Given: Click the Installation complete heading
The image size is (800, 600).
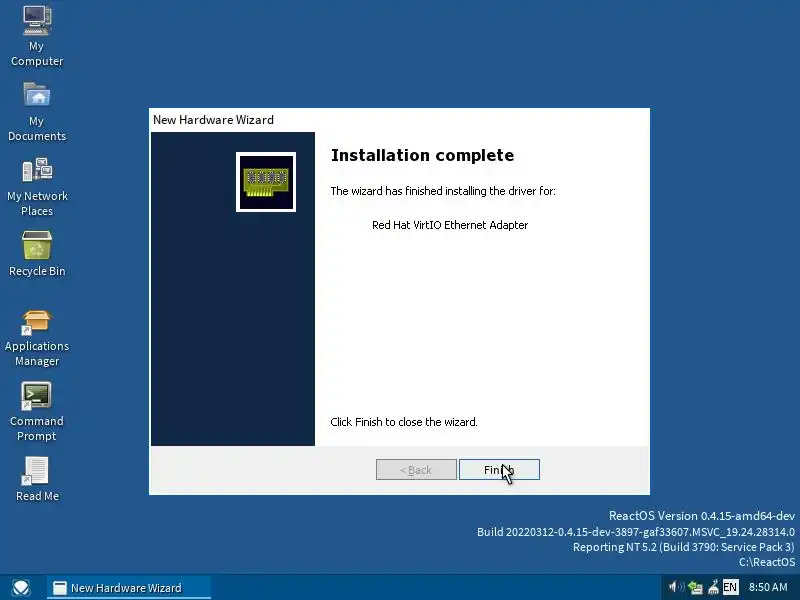Looking at the screenshot, I should [422, 155].
